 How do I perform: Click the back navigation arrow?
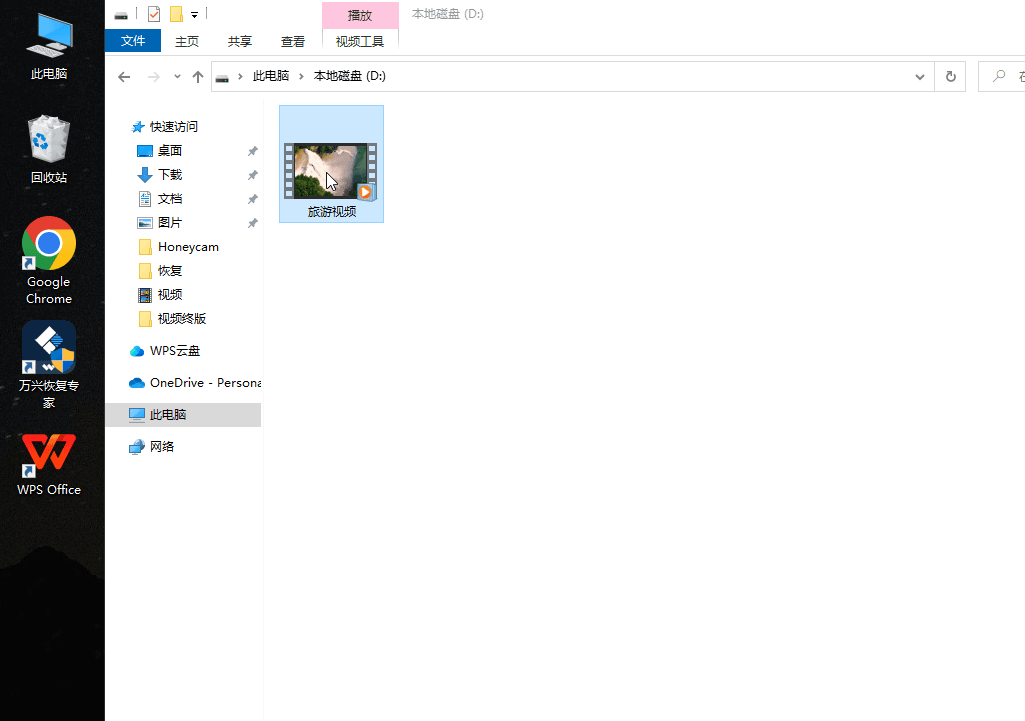123,76
